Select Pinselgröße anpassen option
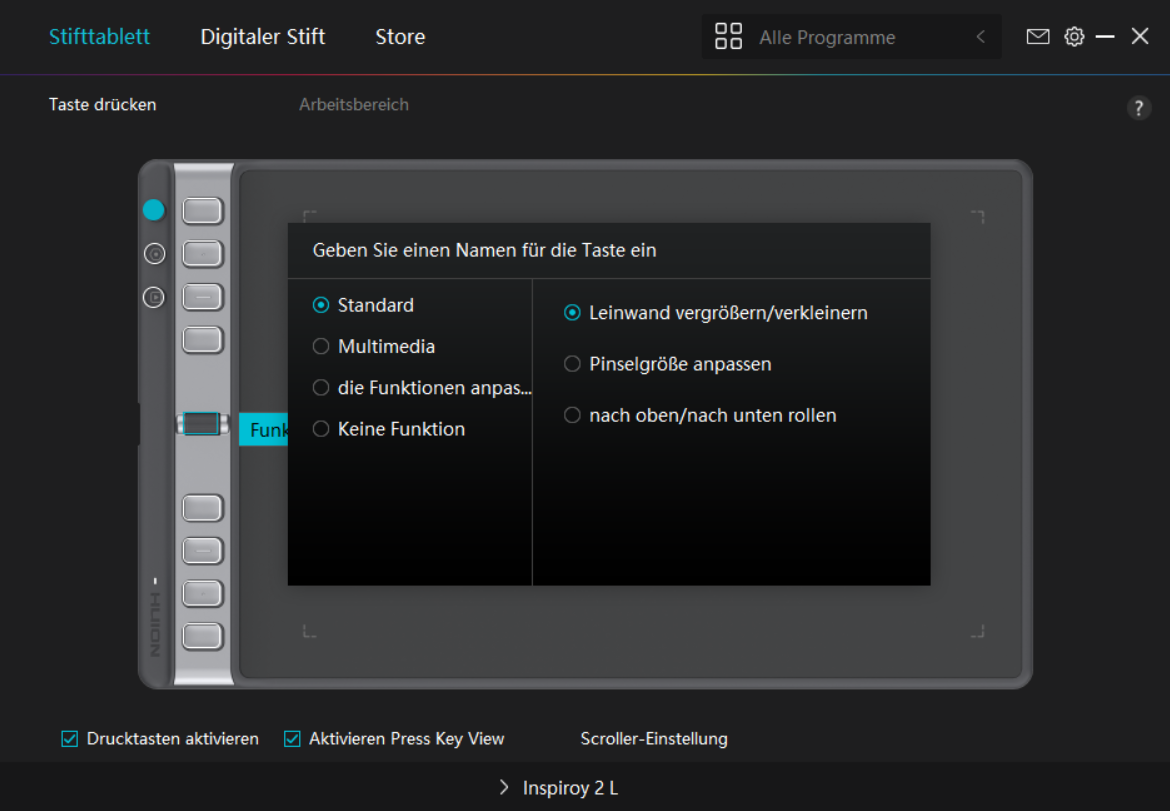The height and width of the screenshot is (811, 1170). [x=572, y=364]
